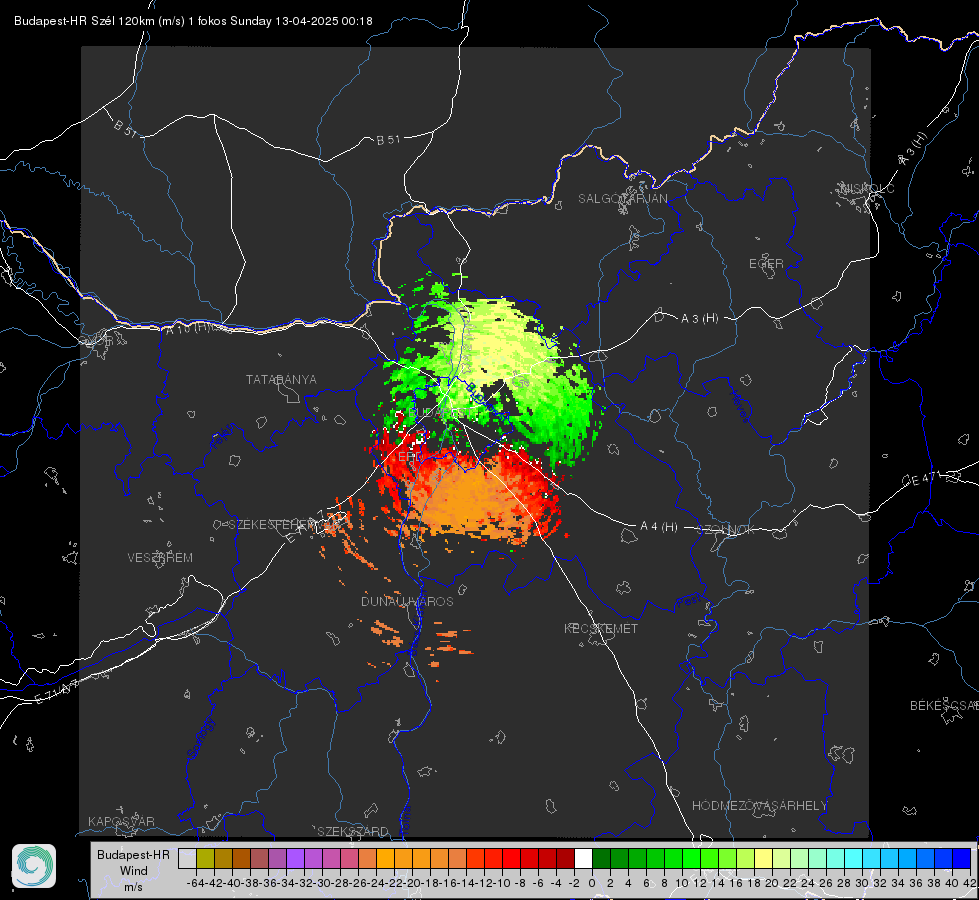This screenshot has width=979, height=900.
Task: Click the KECSKEMÉT city label
Action: tap(601, 628)
